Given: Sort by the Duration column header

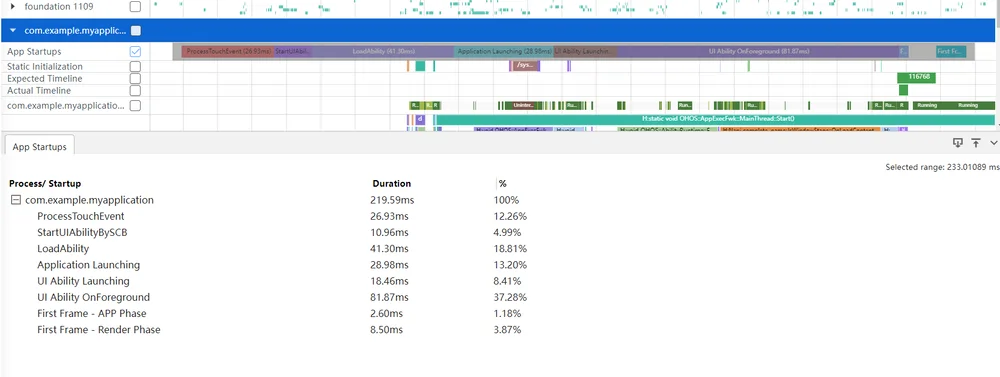Looking at the screenshot, I should [x=392, y=184].
